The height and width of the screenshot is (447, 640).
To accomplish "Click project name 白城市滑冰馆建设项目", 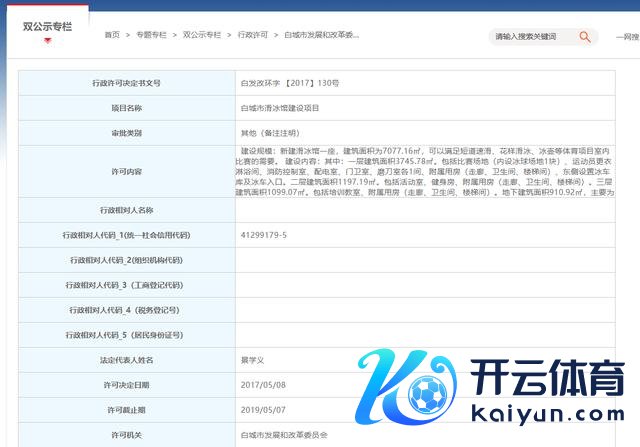I will tap(281, 107).
